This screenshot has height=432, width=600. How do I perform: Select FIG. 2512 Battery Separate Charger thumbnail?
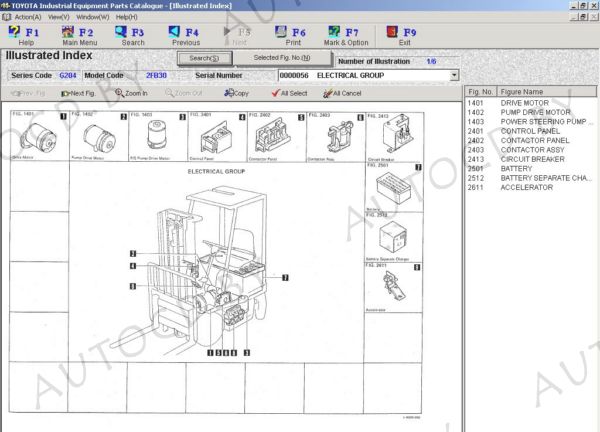pos(394,237)
